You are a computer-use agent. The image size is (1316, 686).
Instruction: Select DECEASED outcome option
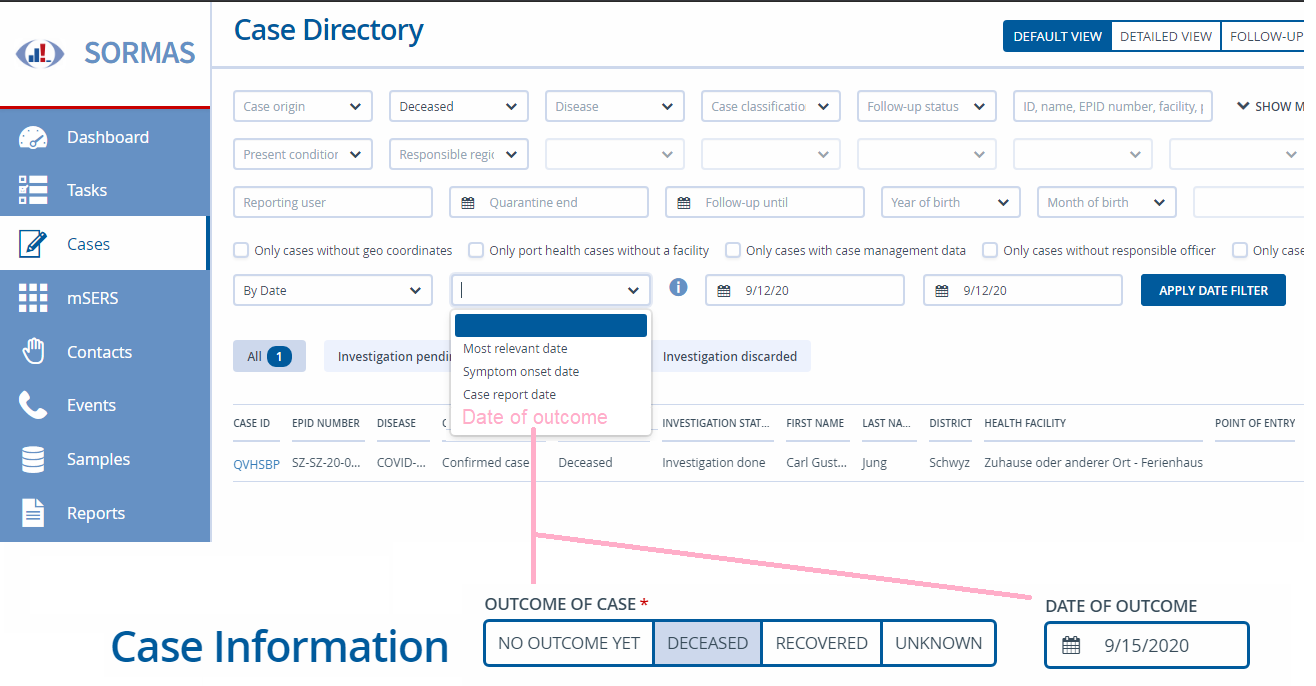pyautogui.click(x=708, y=643)
